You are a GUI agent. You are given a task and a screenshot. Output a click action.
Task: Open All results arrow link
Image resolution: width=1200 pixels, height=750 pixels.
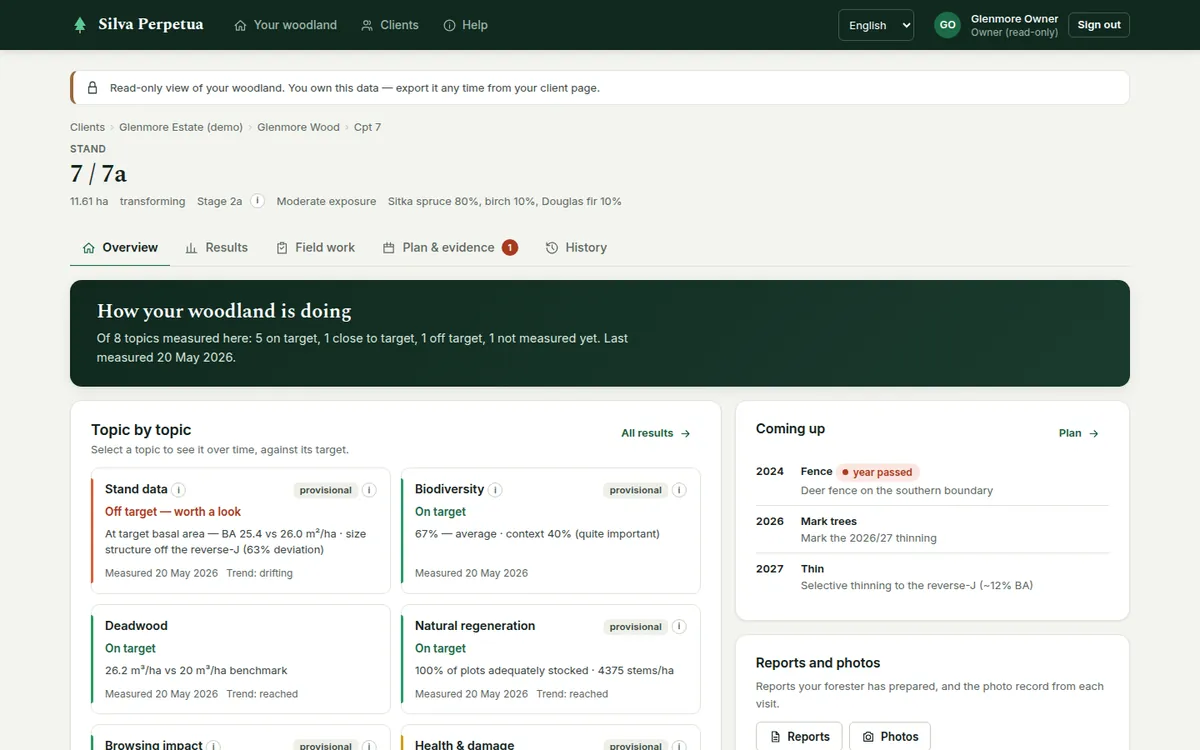pos(656,433)
